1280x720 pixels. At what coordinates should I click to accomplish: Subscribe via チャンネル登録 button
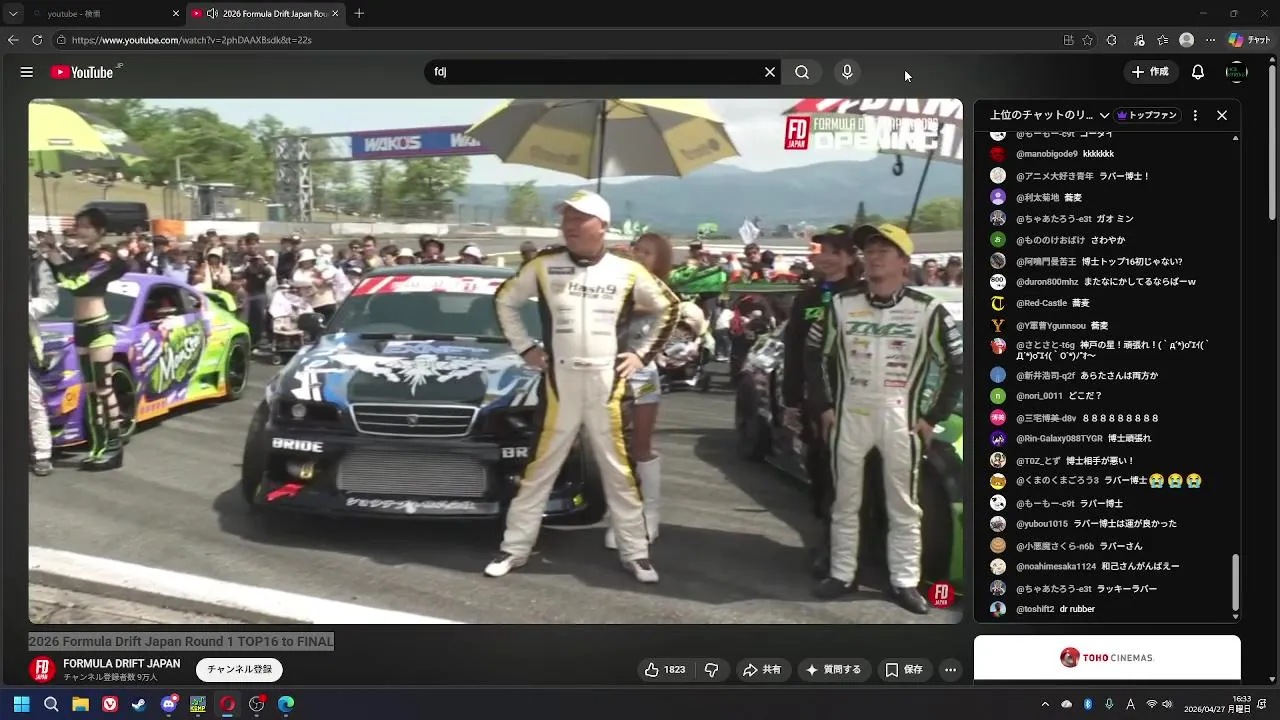[240, 670]
